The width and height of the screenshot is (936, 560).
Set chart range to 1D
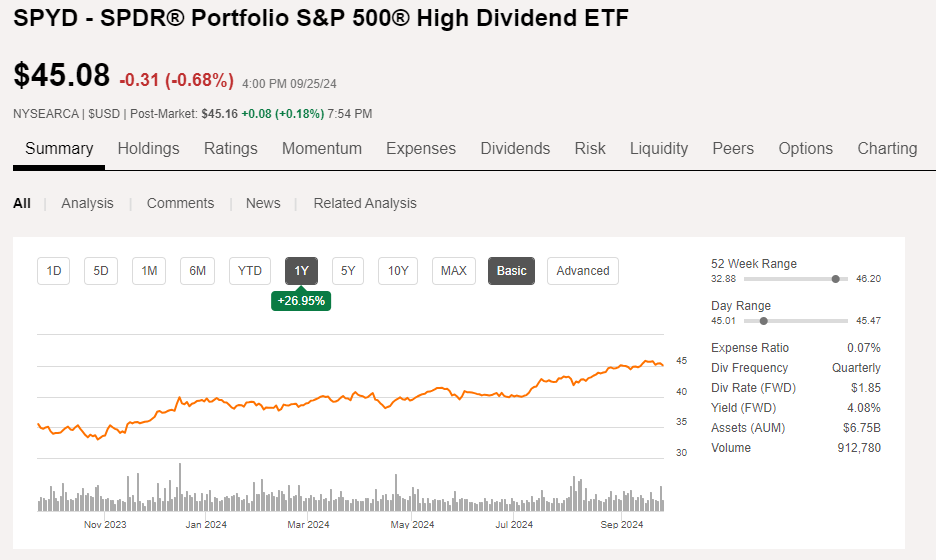[54, 271]
